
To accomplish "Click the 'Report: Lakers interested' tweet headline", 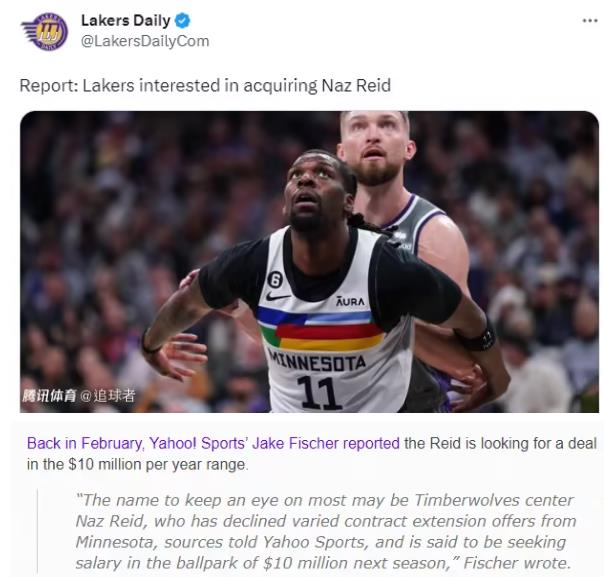I will click(205, 86).
